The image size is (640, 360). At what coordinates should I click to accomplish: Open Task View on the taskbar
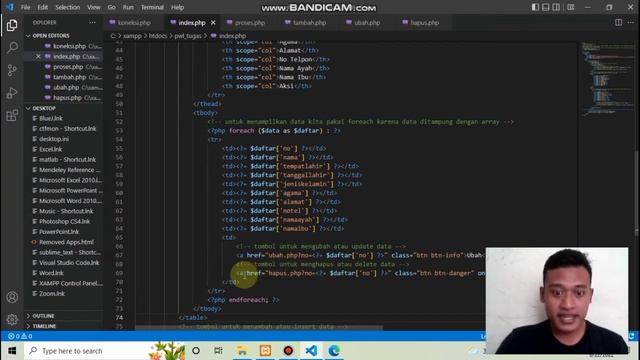click(218, 351)
